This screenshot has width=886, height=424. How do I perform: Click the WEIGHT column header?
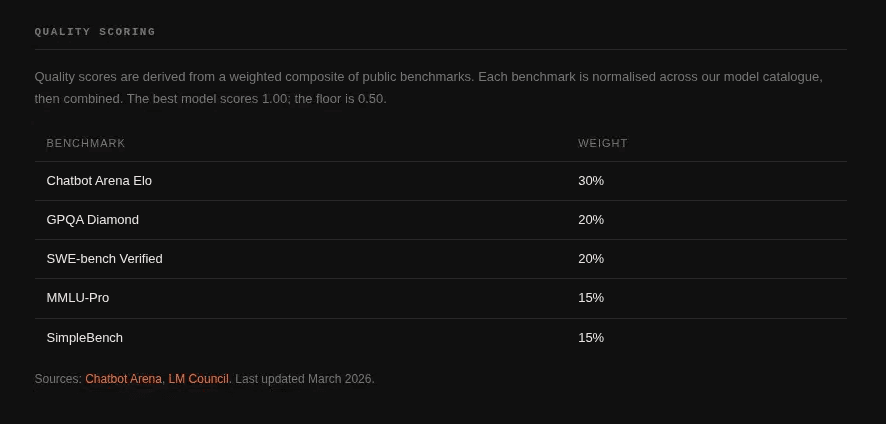point(603,143)
